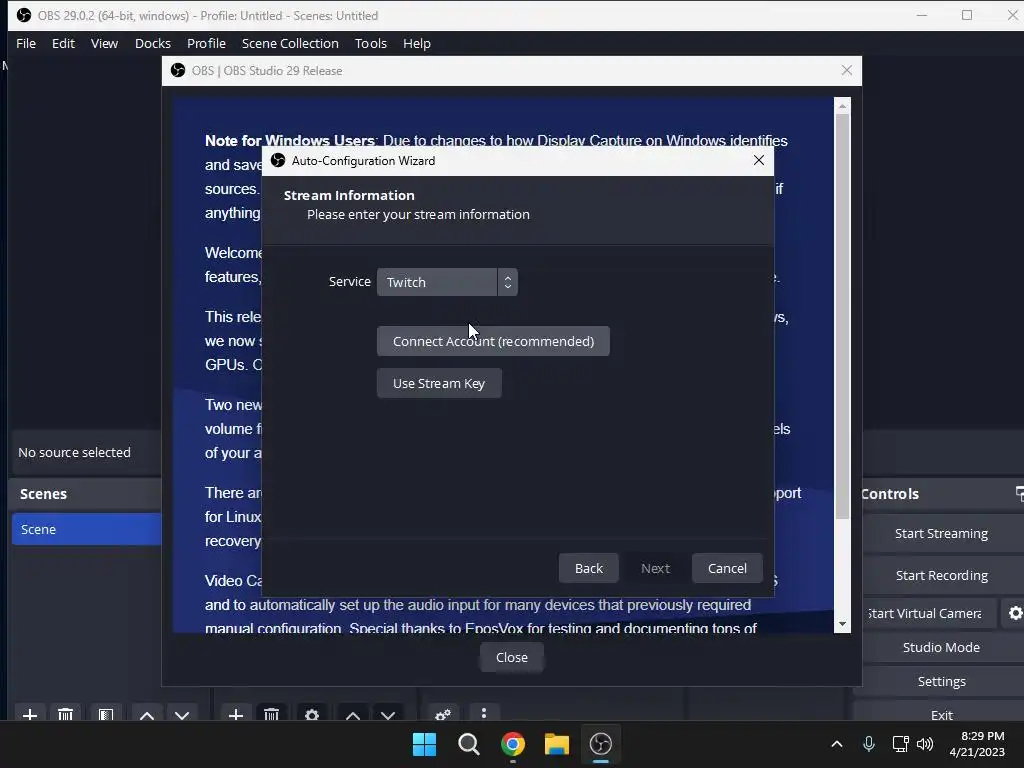Open advanced audio properties gears icon
1024x768 pixels.
coord(443,715)
